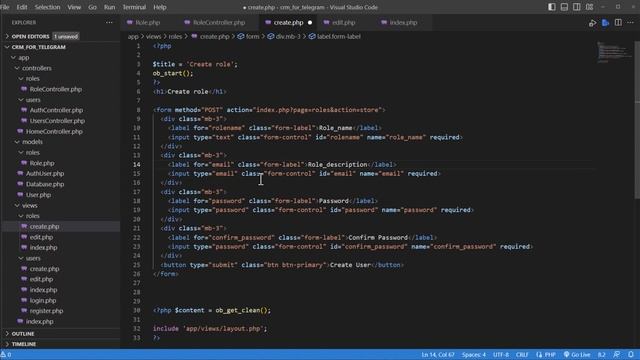The height and width of the screenshot is (360, 640).
Task: Open the Edit menu
Action: [x=22, y=7]
